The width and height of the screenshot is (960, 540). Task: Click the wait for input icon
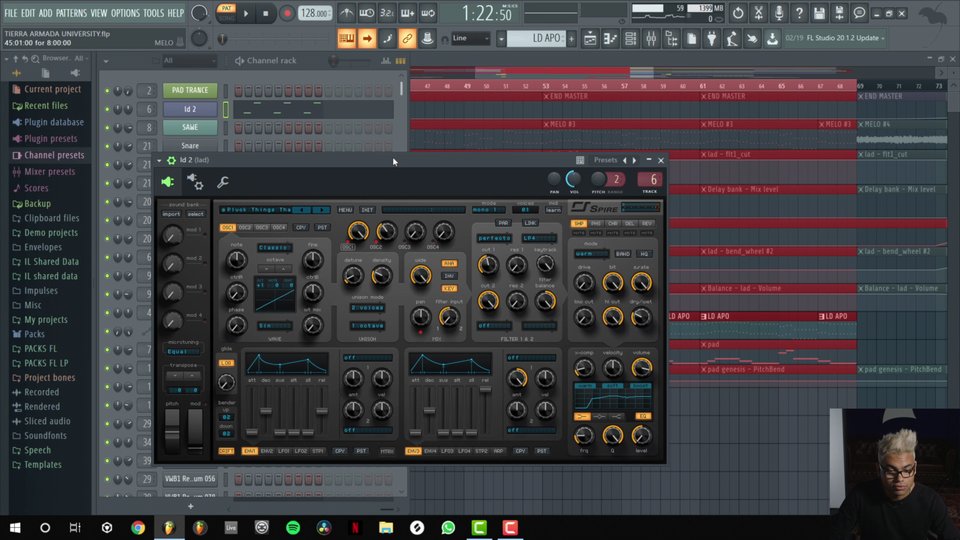coord(367,13)
